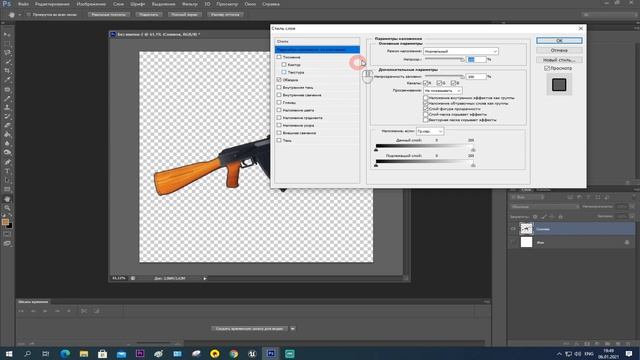Open the Окно menu
This screenshot has height=360, width=640.
(250, 4)
